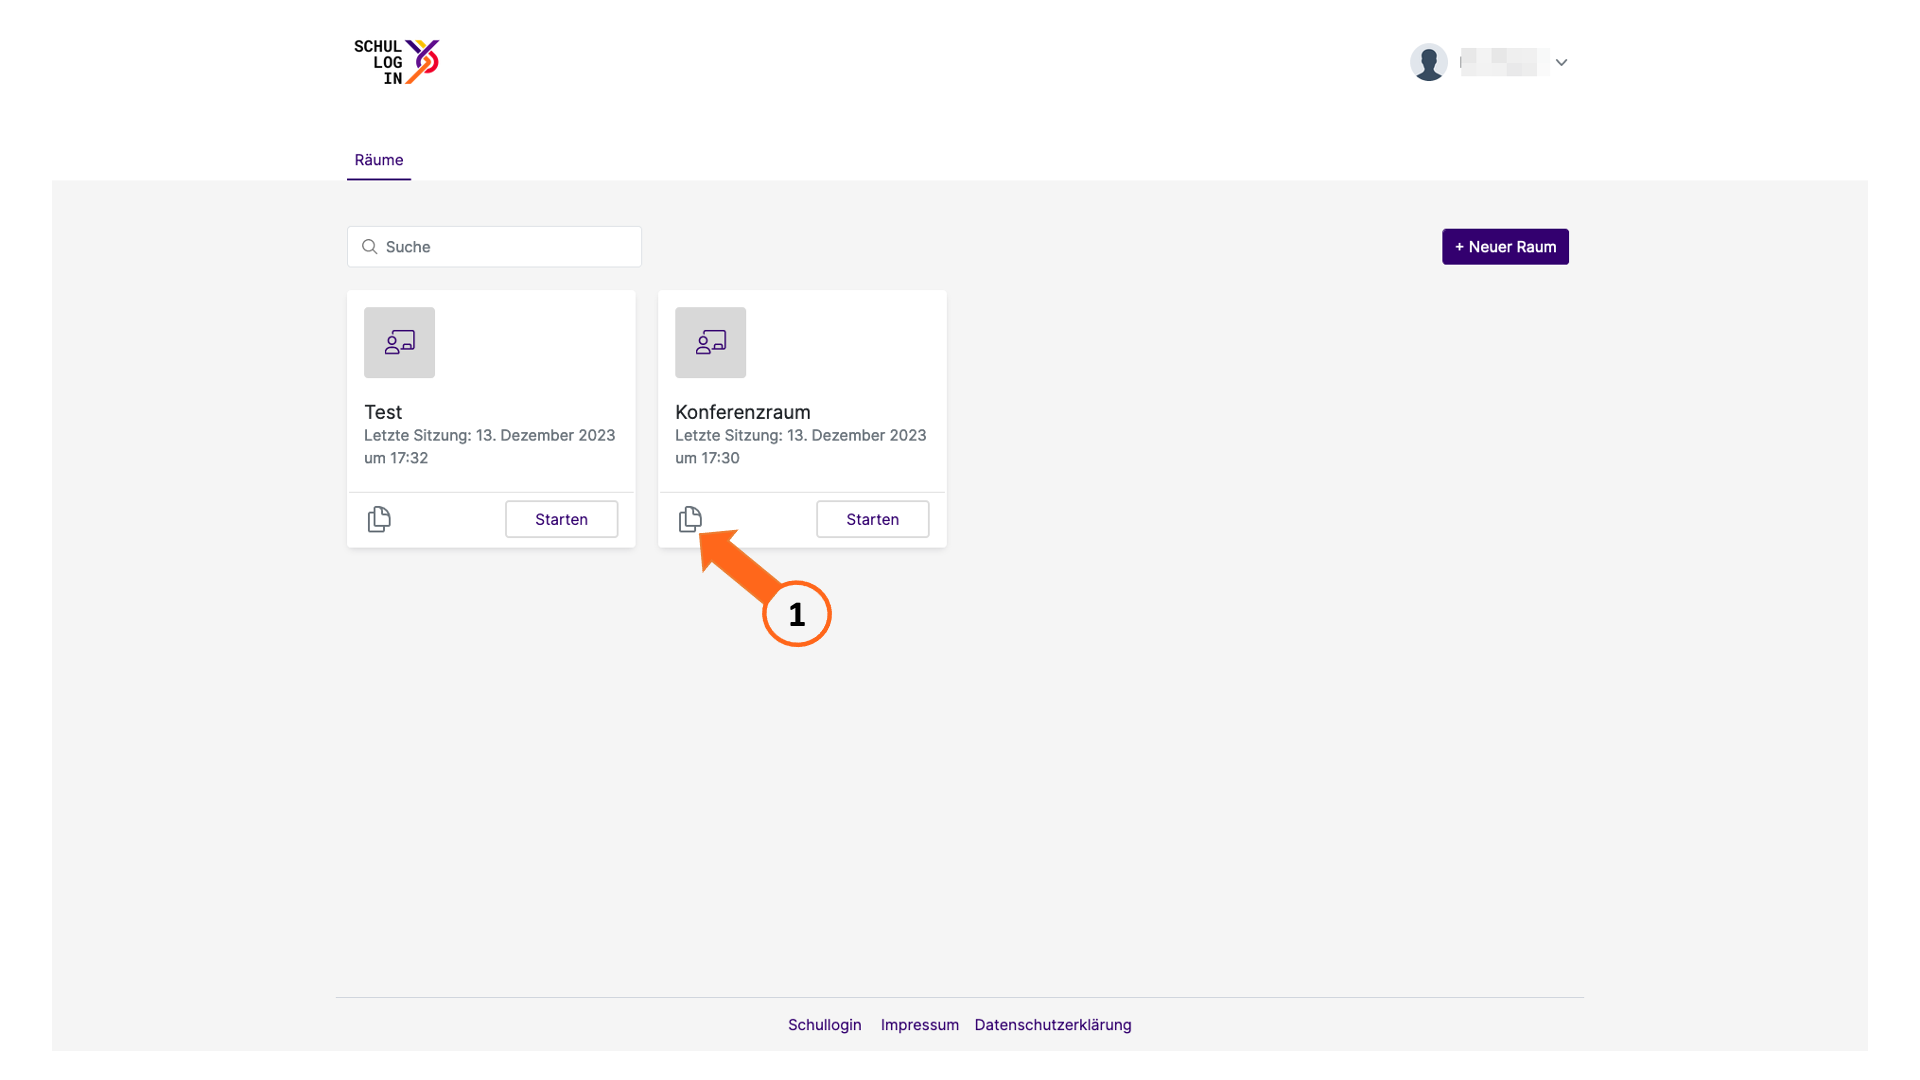The image size is (1920, 1080).
Task: Click the search magnifier icon
Action: (x=369, y=247)
